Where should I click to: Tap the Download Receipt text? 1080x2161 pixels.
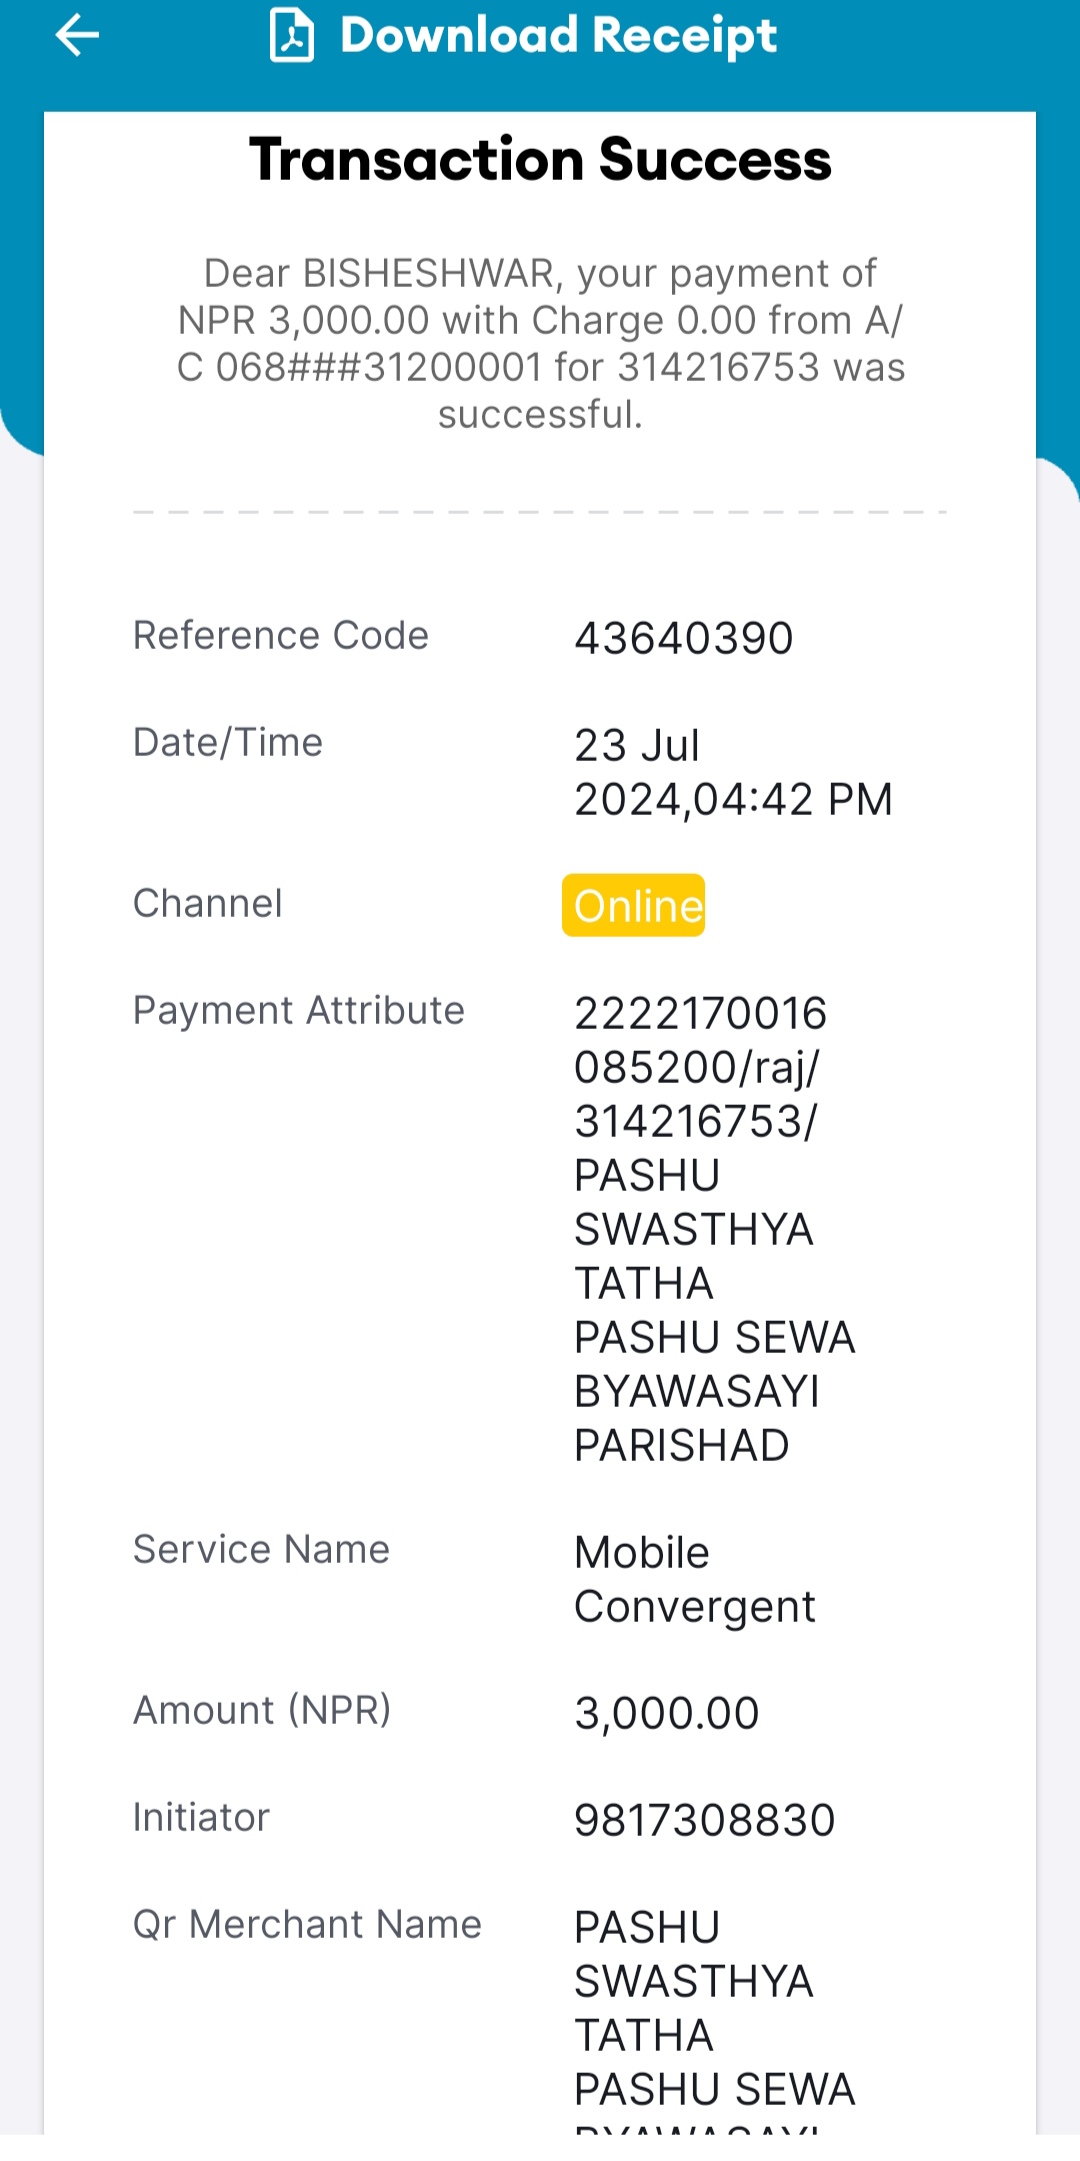point(558,36)
